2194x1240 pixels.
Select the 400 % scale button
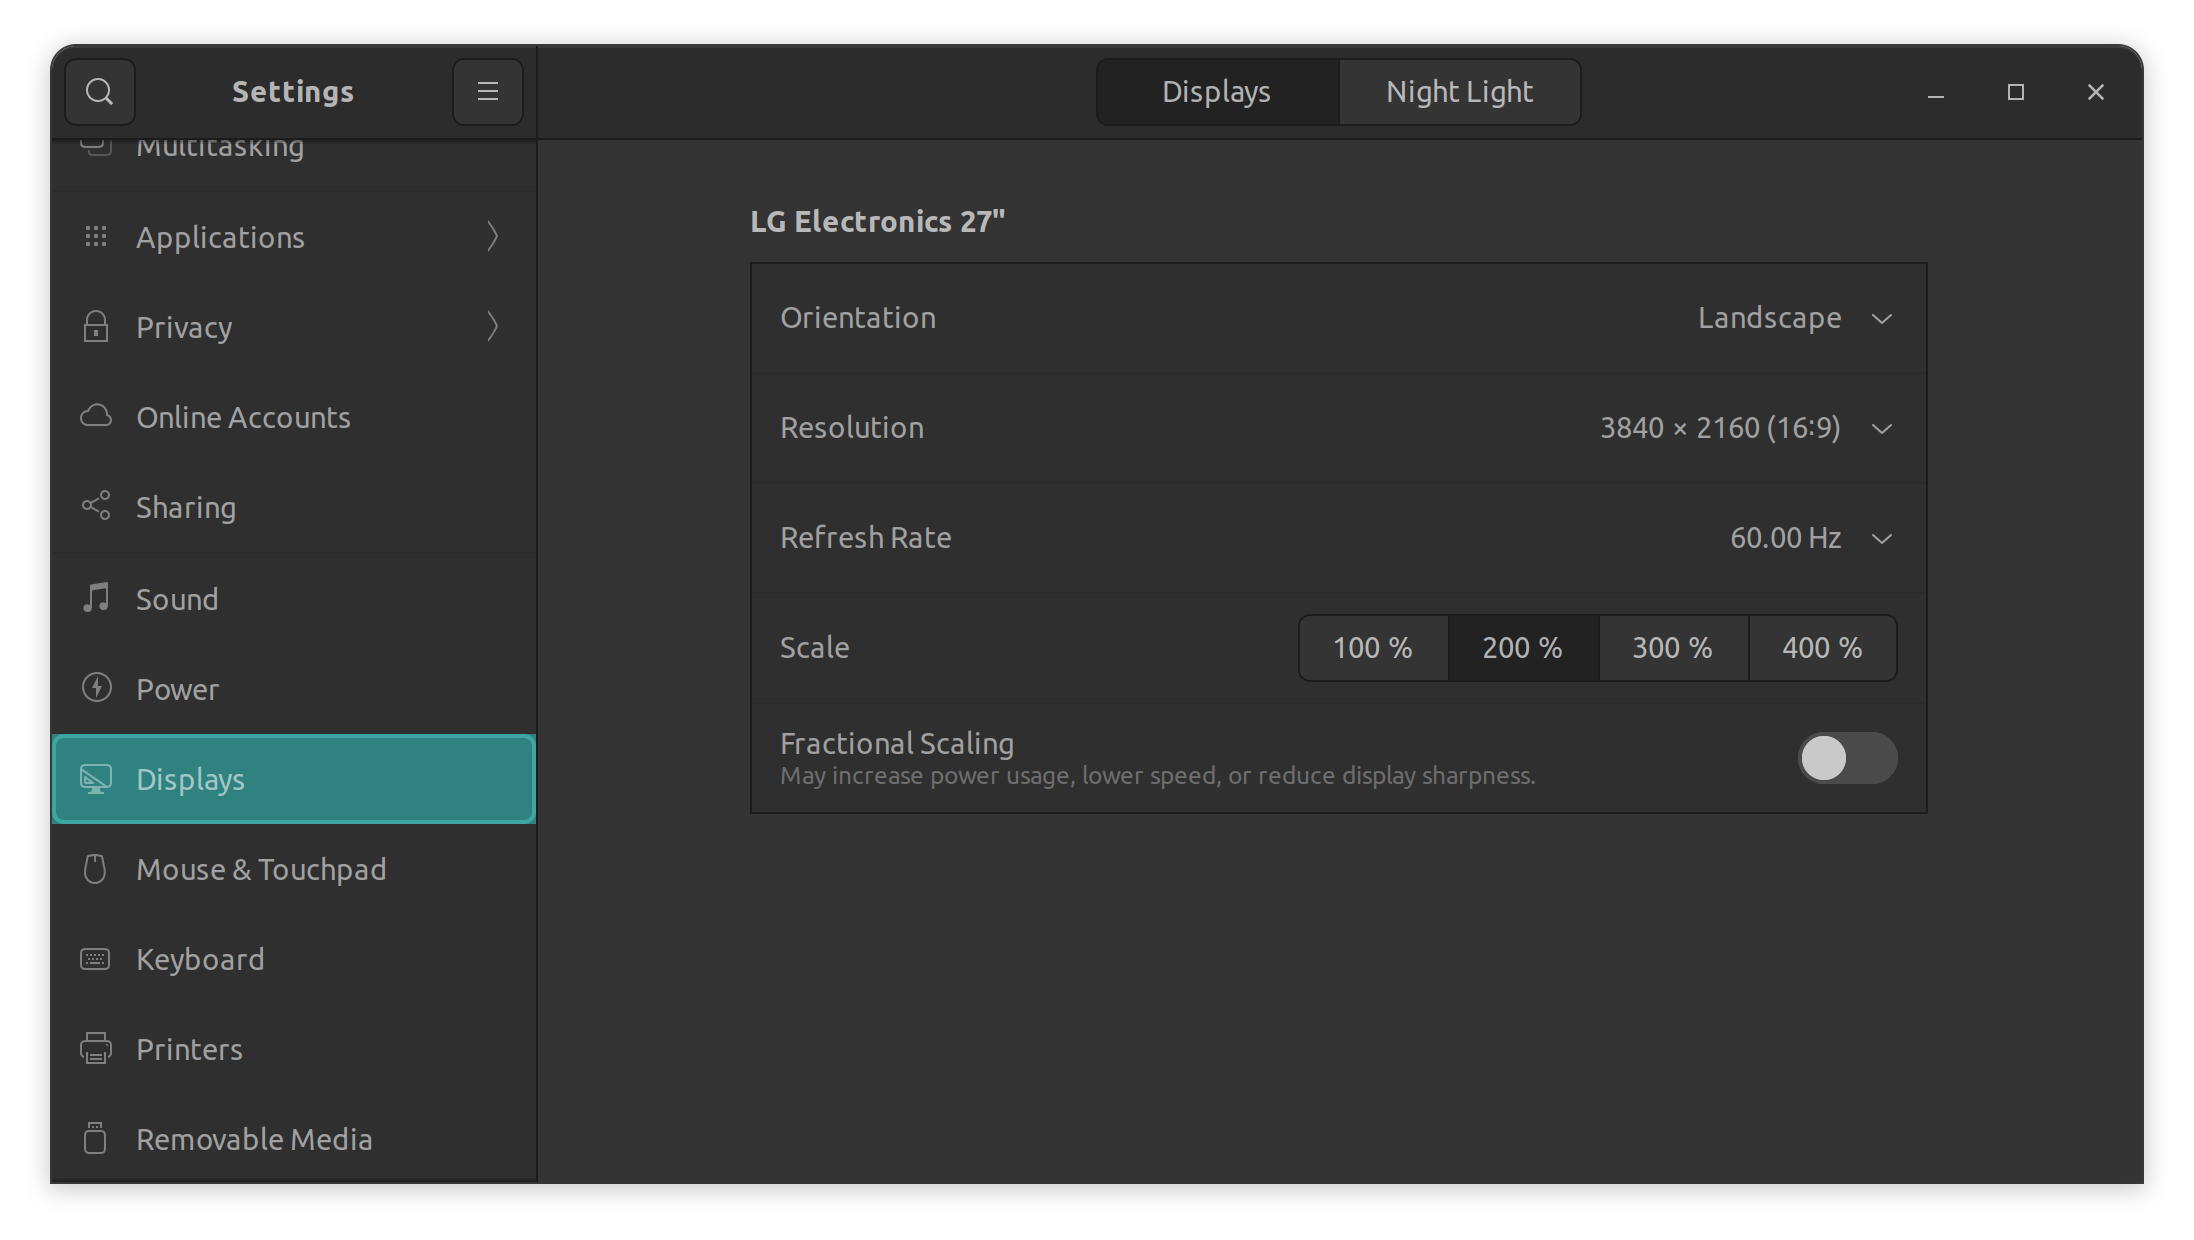click(1821, 648)
